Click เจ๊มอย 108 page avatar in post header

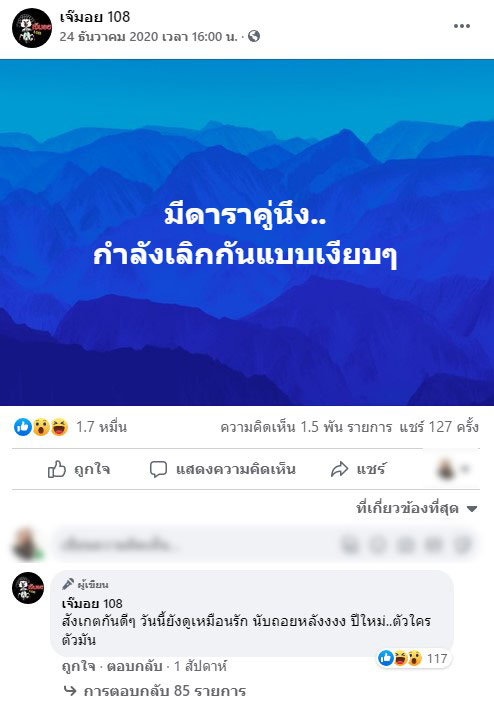point(32,27)
